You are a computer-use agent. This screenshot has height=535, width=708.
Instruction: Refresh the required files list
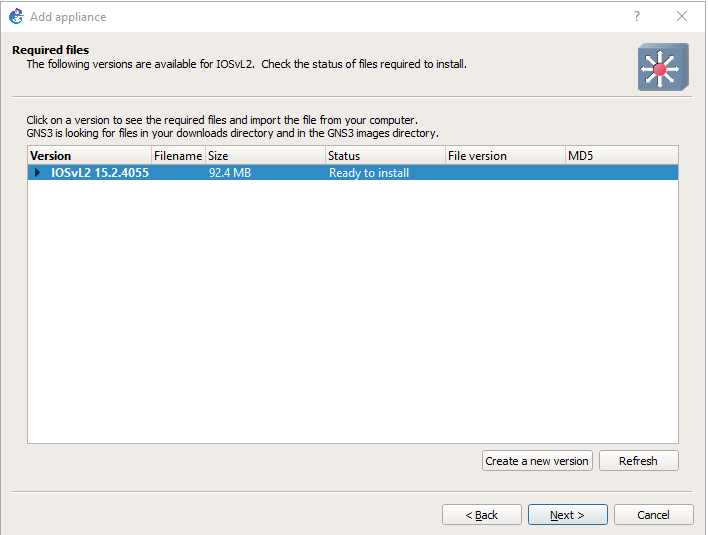638,461
